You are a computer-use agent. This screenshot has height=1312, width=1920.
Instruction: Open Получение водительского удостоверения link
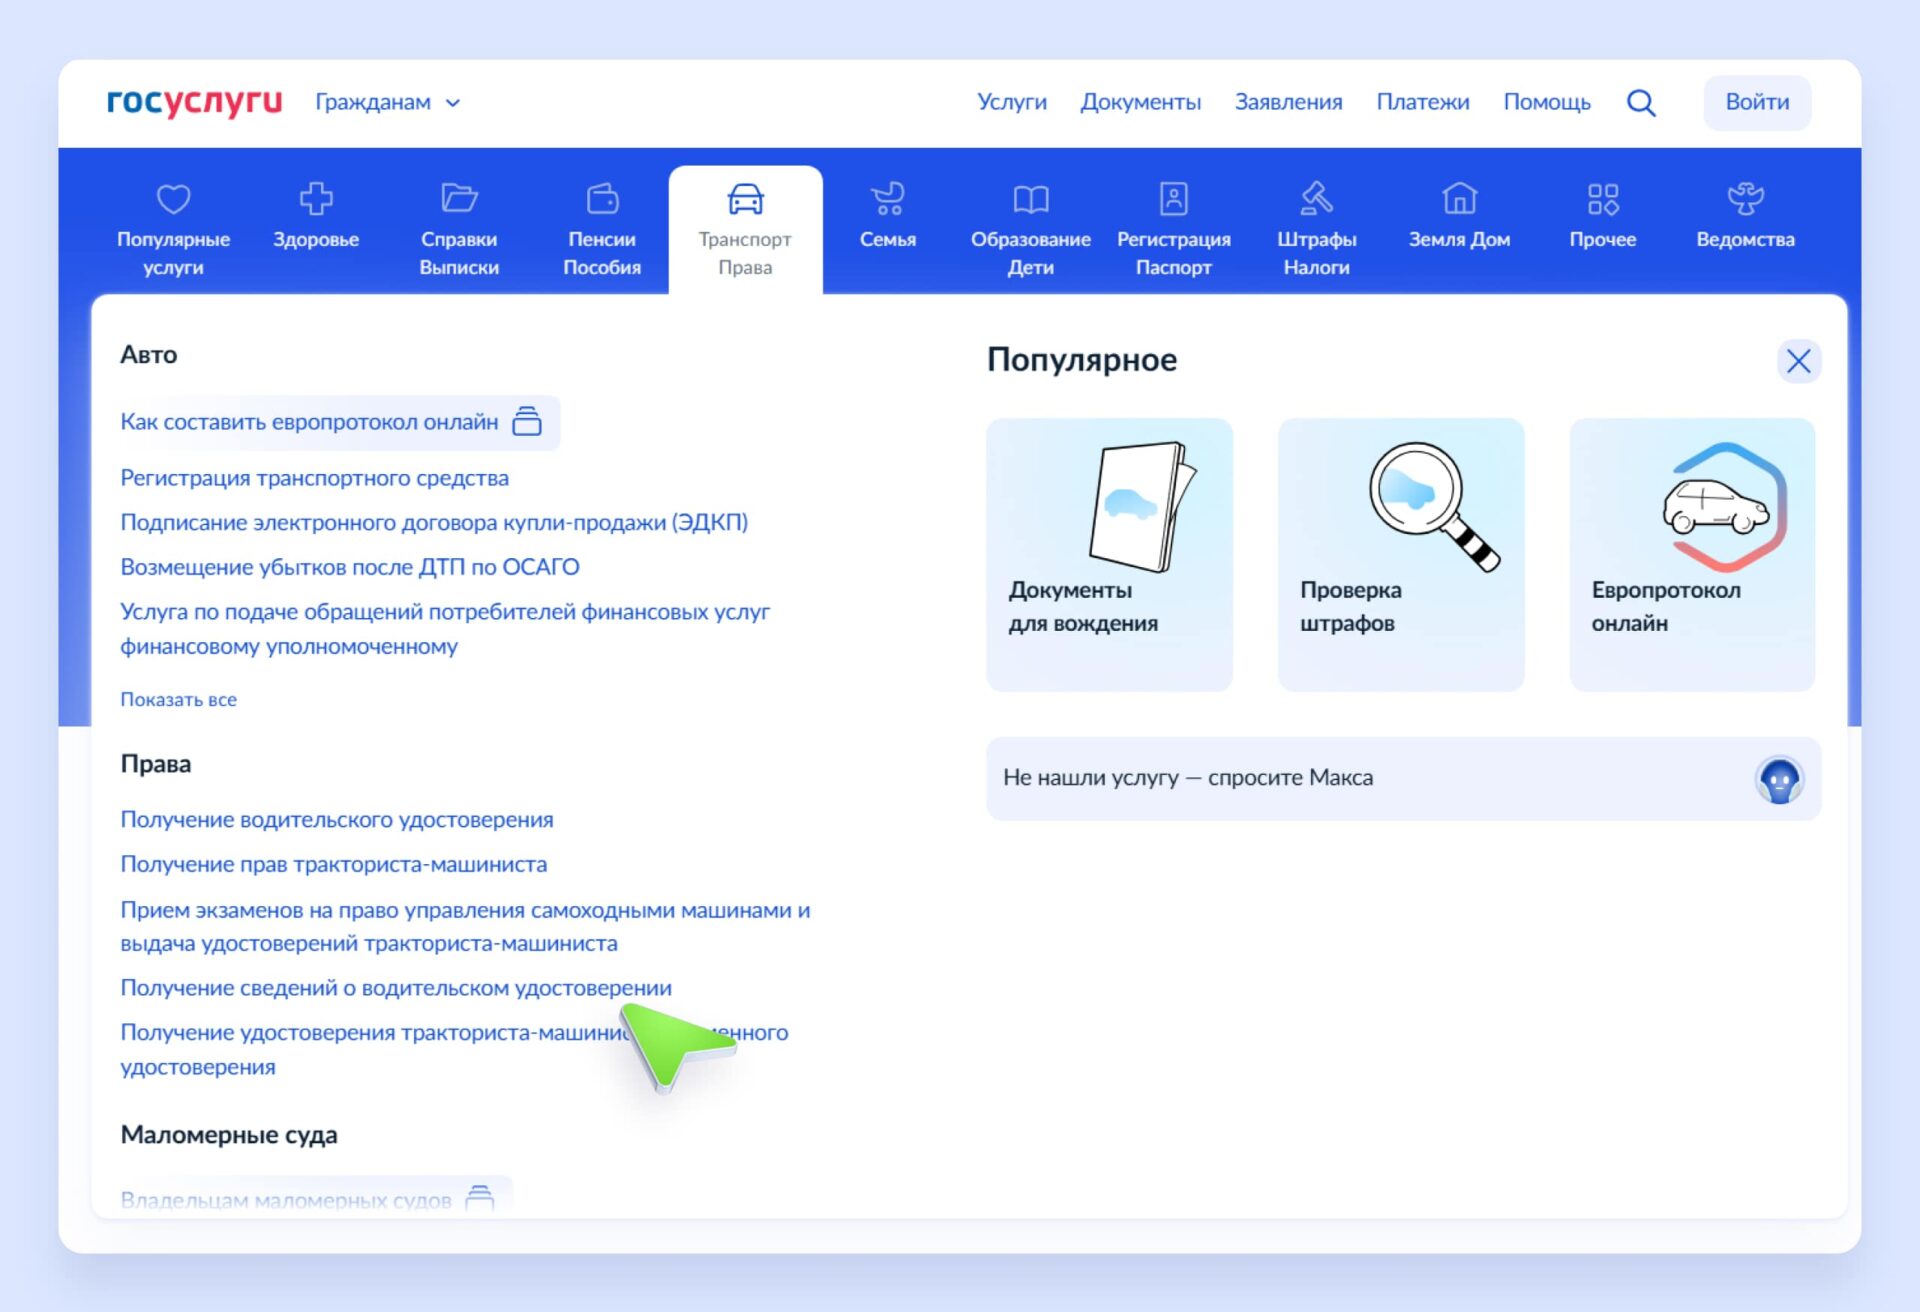click(337, 820)
